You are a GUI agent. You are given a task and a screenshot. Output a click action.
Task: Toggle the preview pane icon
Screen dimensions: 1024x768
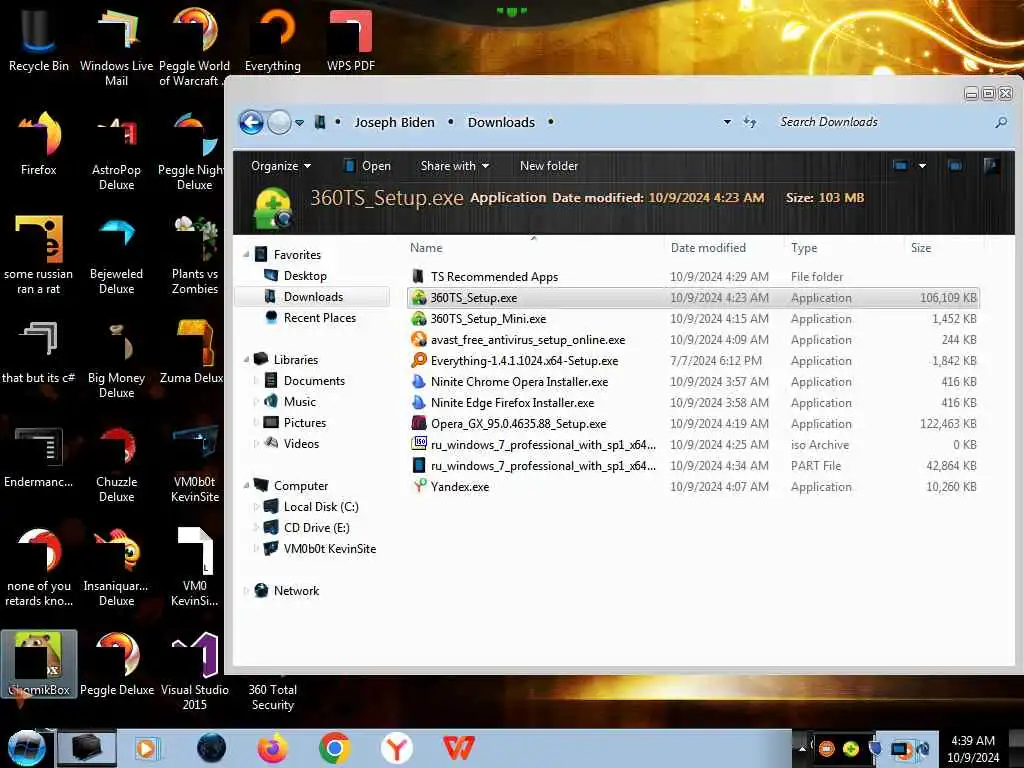(955, 166)
